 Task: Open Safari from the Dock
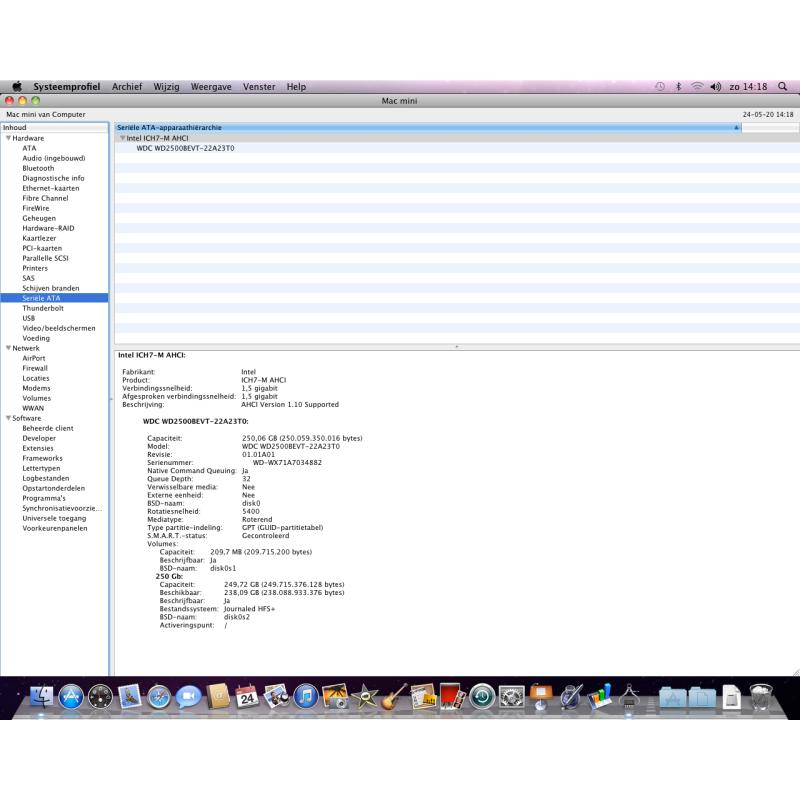click(x=159, y=697)
